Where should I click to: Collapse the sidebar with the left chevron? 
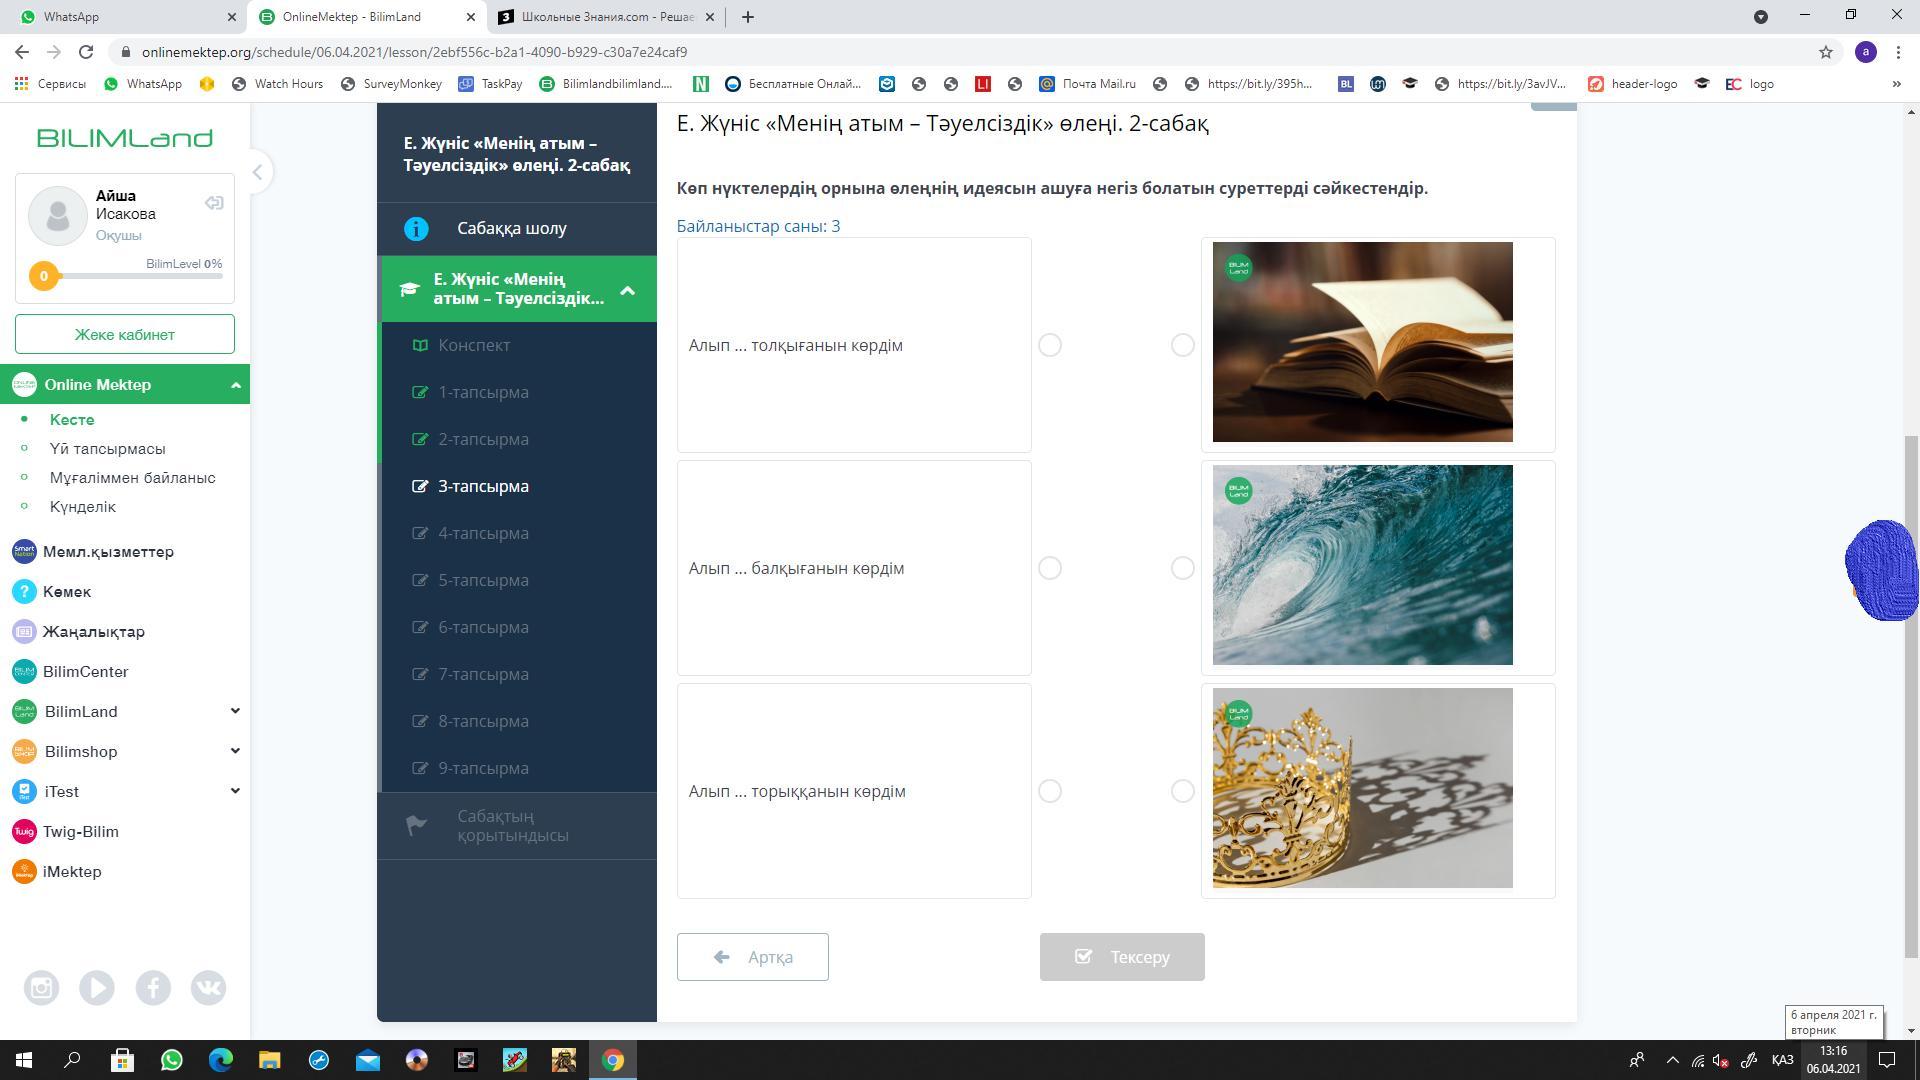tap(257, 172)
